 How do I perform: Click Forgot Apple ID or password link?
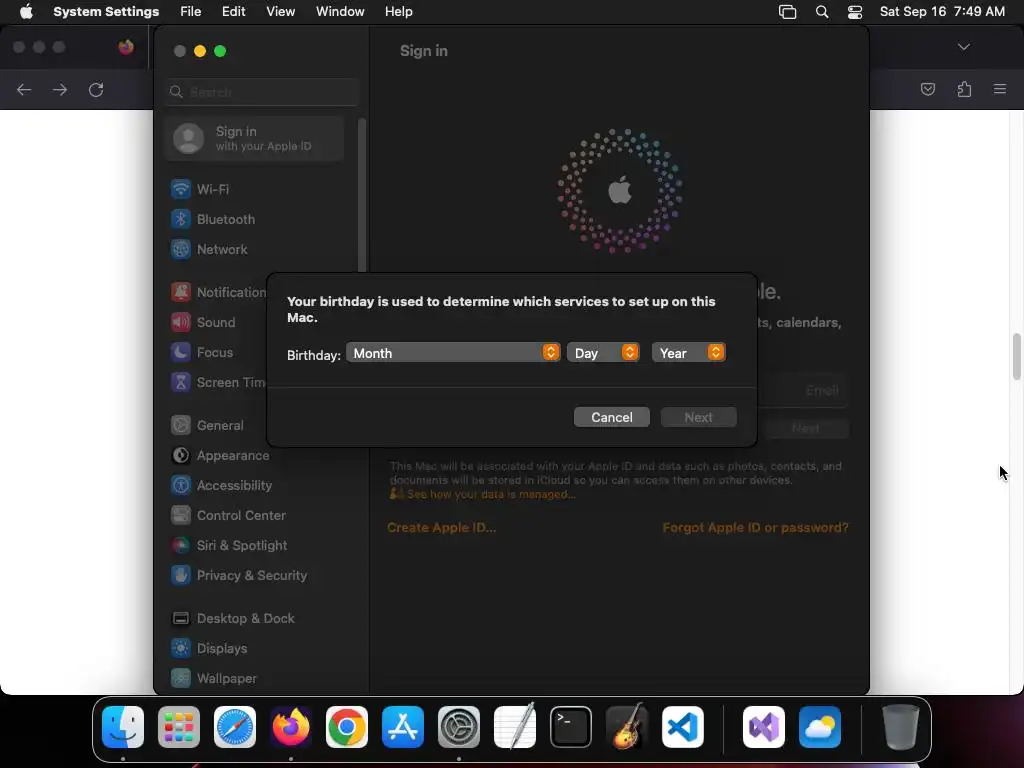tap(755, 528)
